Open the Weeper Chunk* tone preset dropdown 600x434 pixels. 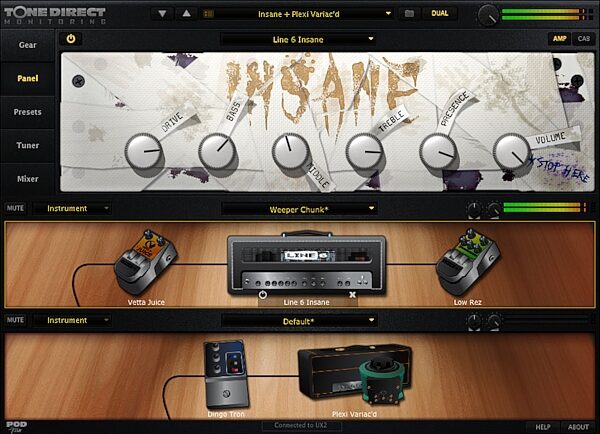click(x=299, y=209)
